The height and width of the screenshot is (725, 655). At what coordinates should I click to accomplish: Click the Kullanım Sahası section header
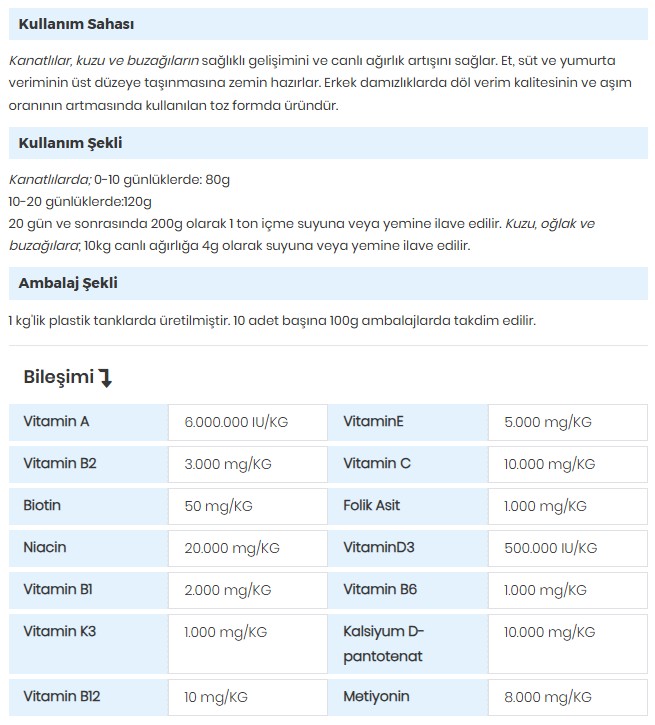coord(76,24)
